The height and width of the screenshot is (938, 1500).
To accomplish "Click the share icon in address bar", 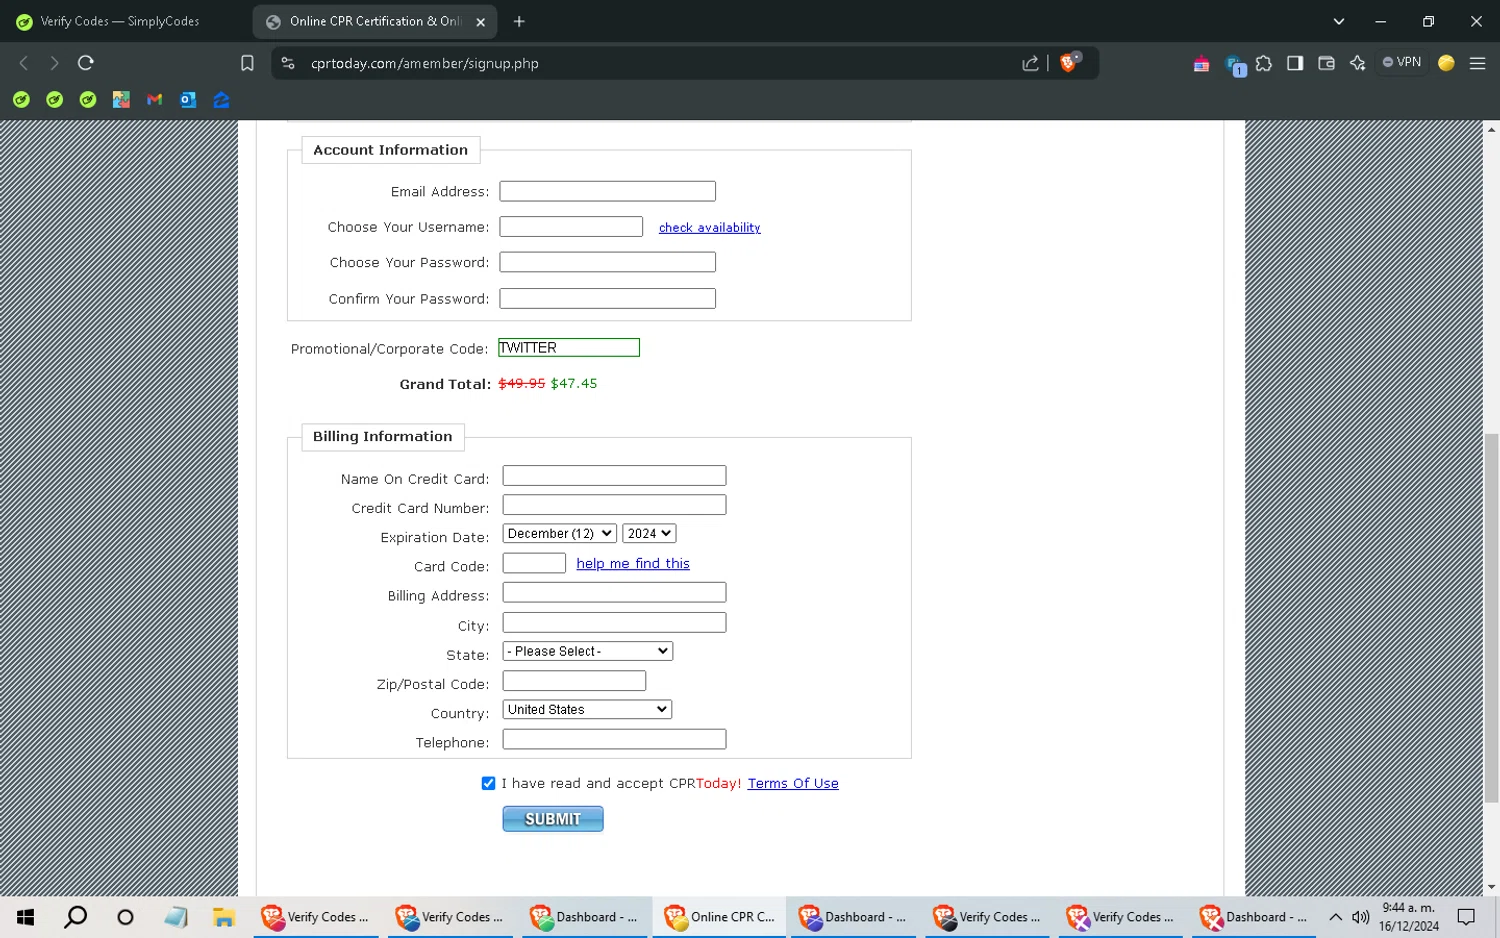I will tap(1030, 63).
